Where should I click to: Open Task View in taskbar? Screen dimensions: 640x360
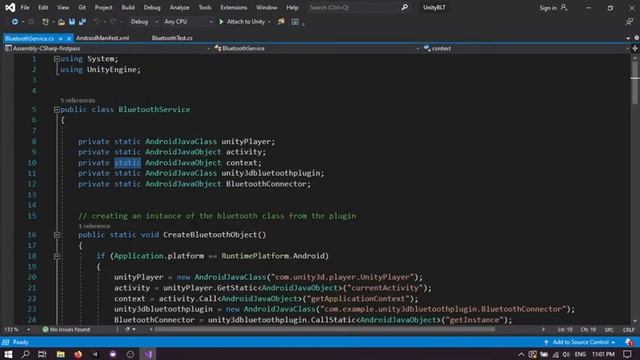pyautogui.click(x=42, y=354)
